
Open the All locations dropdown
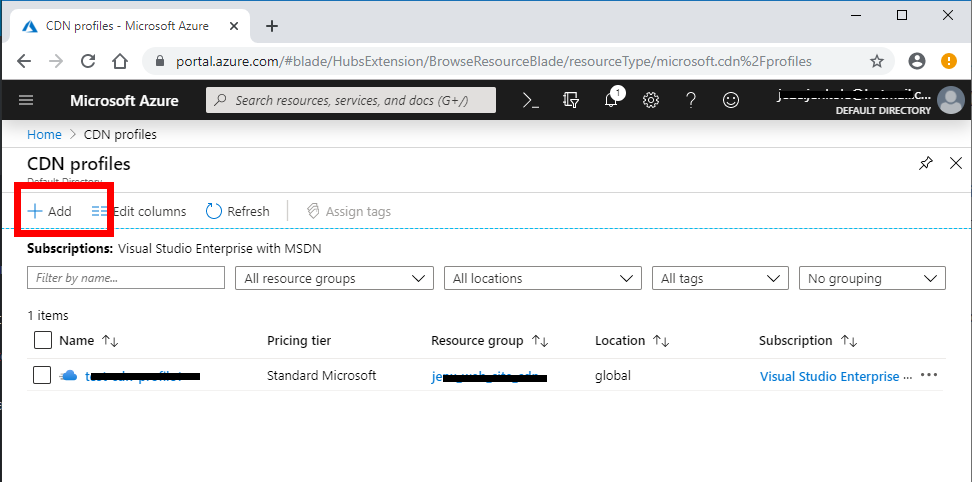542,278
